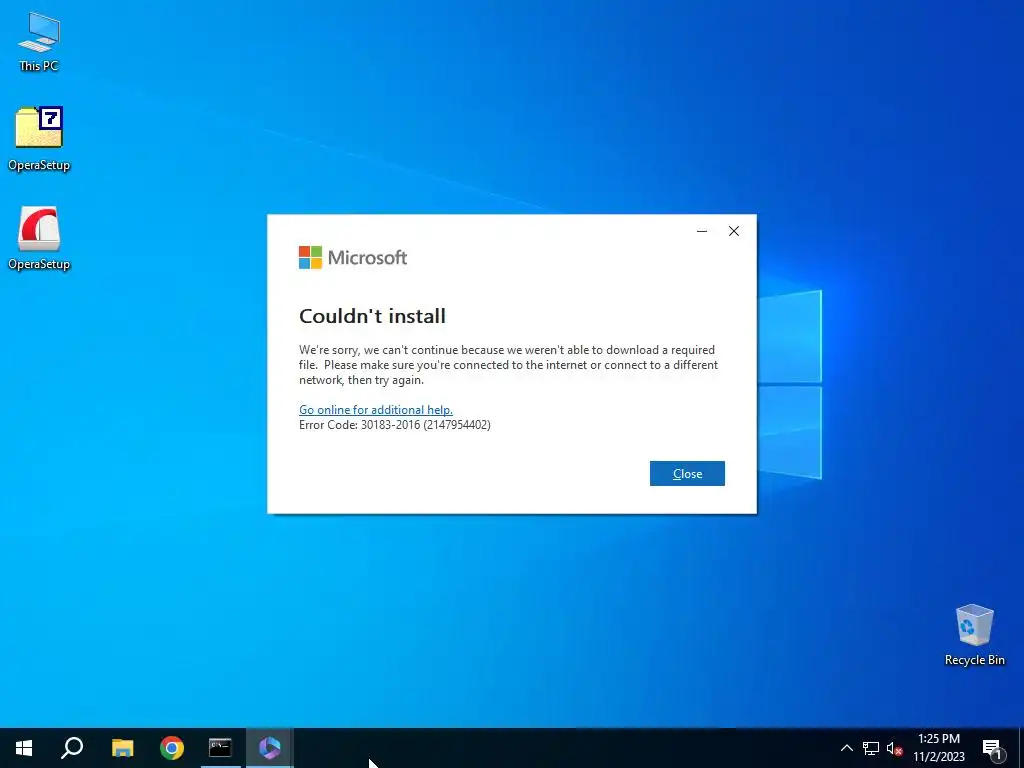Open taskbar Search
The width and height of the screenshot is (1024, 768).
coord(72,748)
